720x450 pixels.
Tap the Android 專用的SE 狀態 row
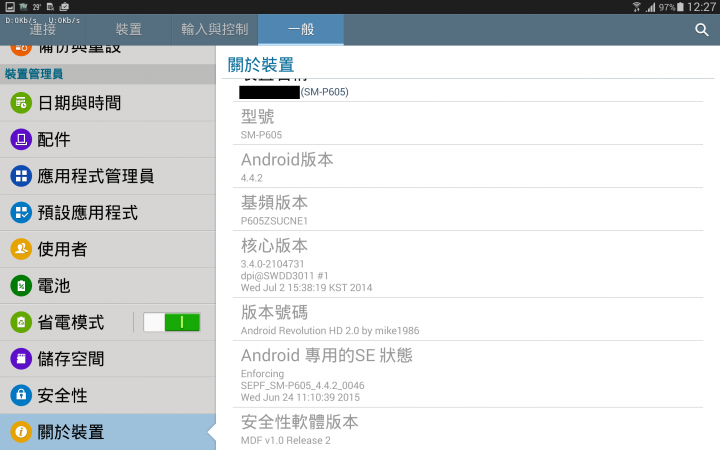[467, 374]
